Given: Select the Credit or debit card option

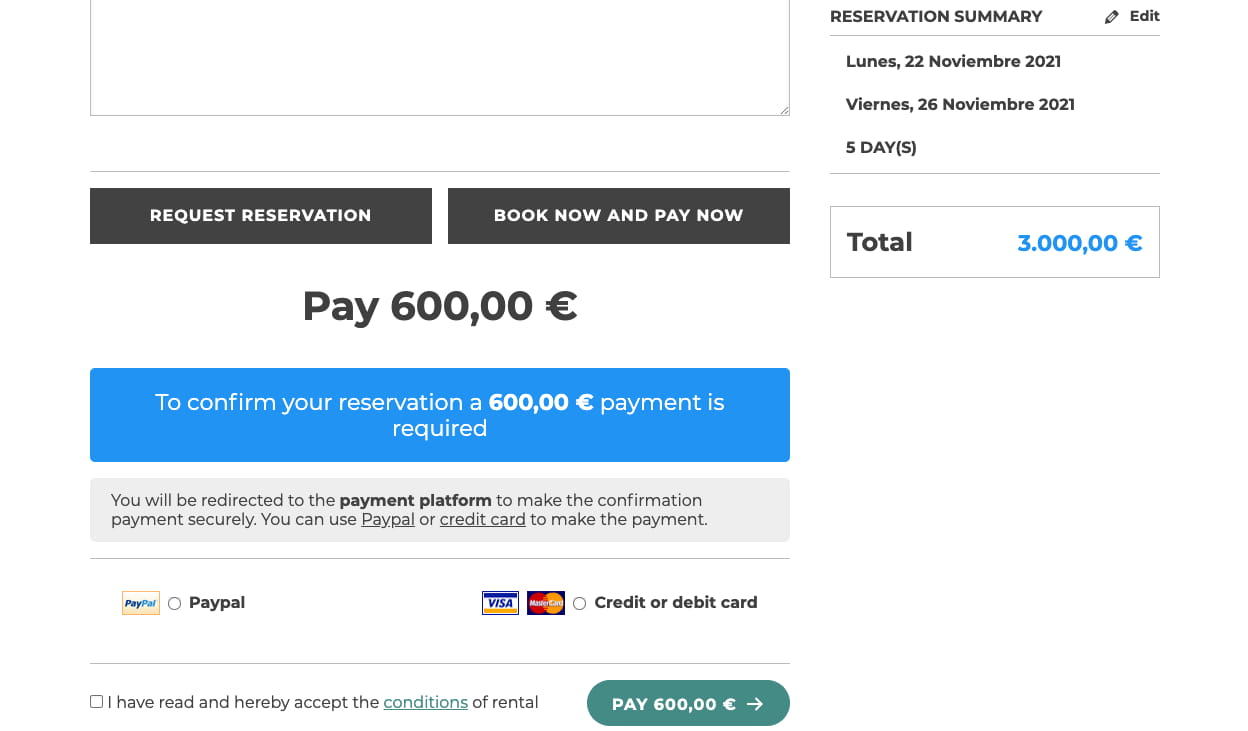Looking at the screenshot, I should point(579,603).
